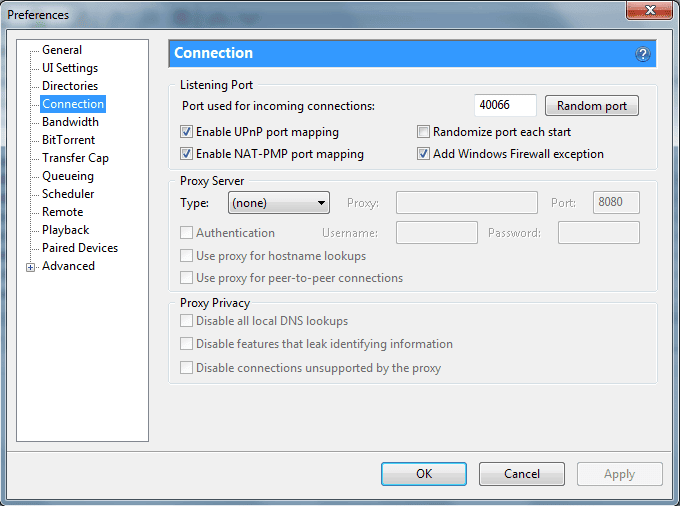Close the Preferences window
Viewport: 680px width, 506px height.
649,10
